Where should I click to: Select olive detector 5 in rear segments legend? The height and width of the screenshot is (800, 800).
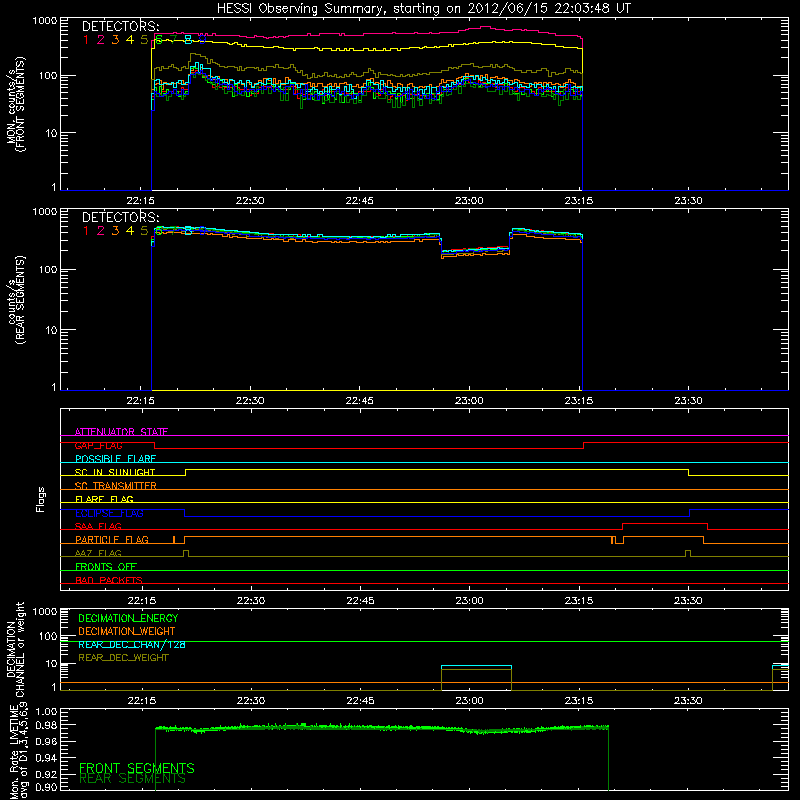144,231
